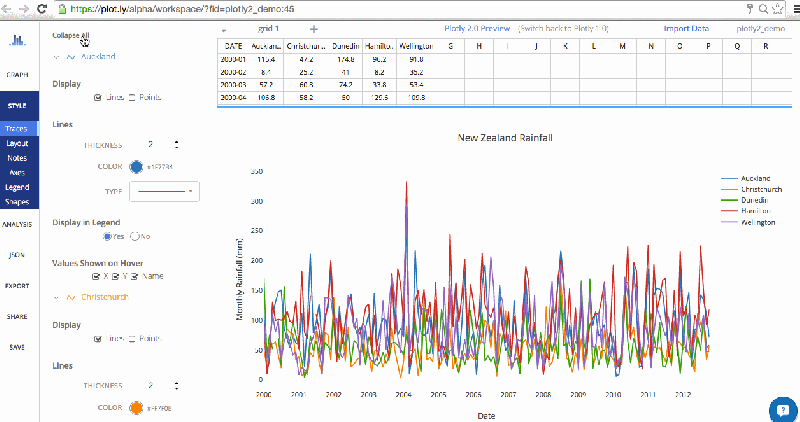Viewport: 800px width, 422px height.
Task: Open help chat bubble icon
Action: point(783,409)
